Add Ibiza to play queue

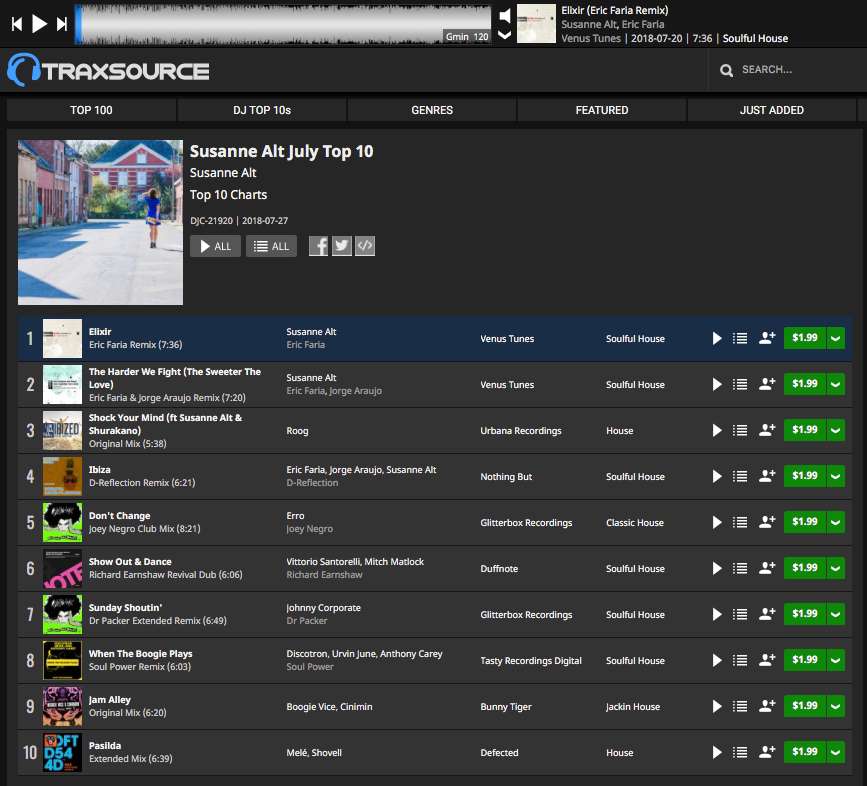pos(740,476)
